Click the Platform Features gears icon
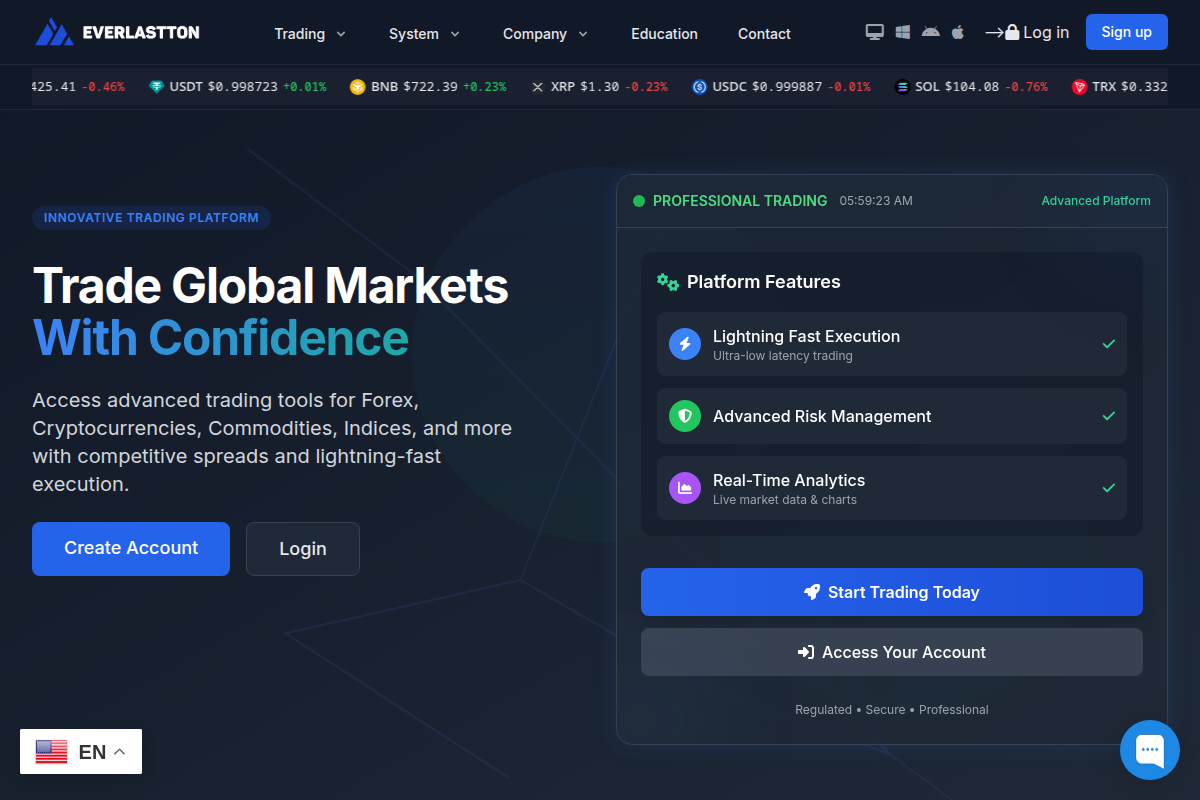This screenshot has height=800, width=1200. [667, 282]
